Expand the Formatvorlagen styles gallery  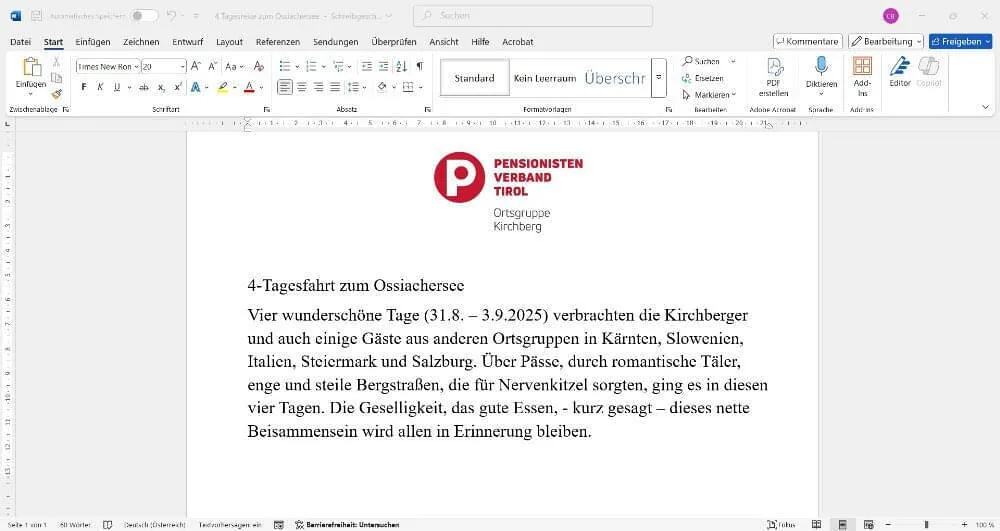pyautogui.click(x=658, y=78)
